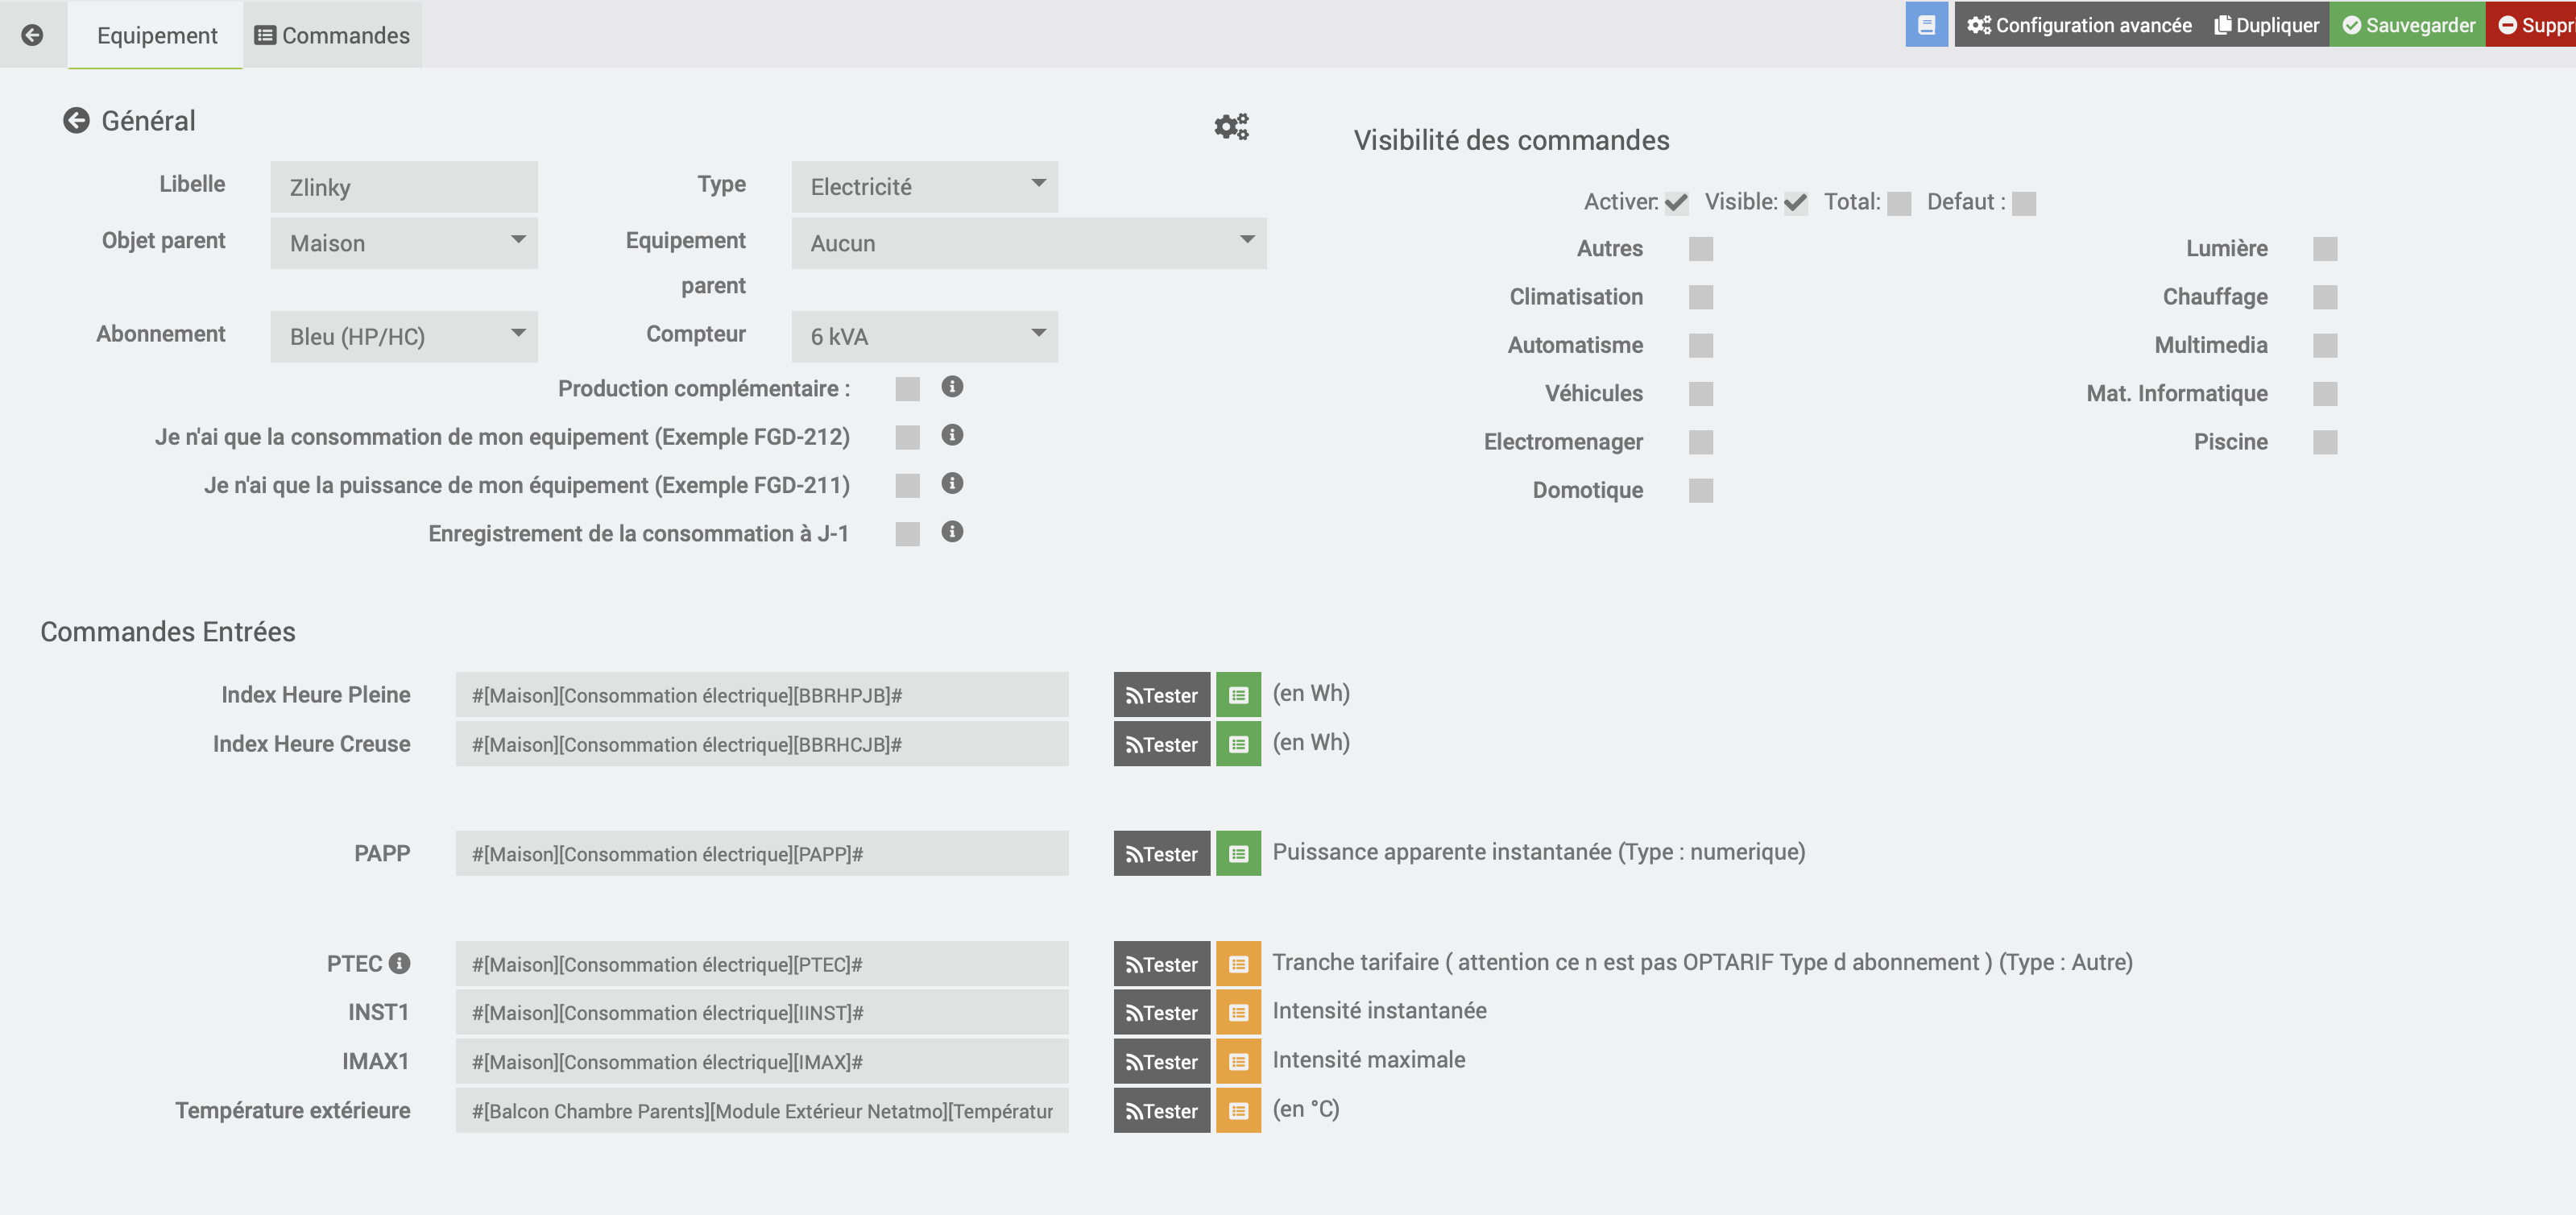2576x1215 pixels.
Task: Open Abonnement dropdown showing Bleu (HP/HC)
Action: point(404,336)
